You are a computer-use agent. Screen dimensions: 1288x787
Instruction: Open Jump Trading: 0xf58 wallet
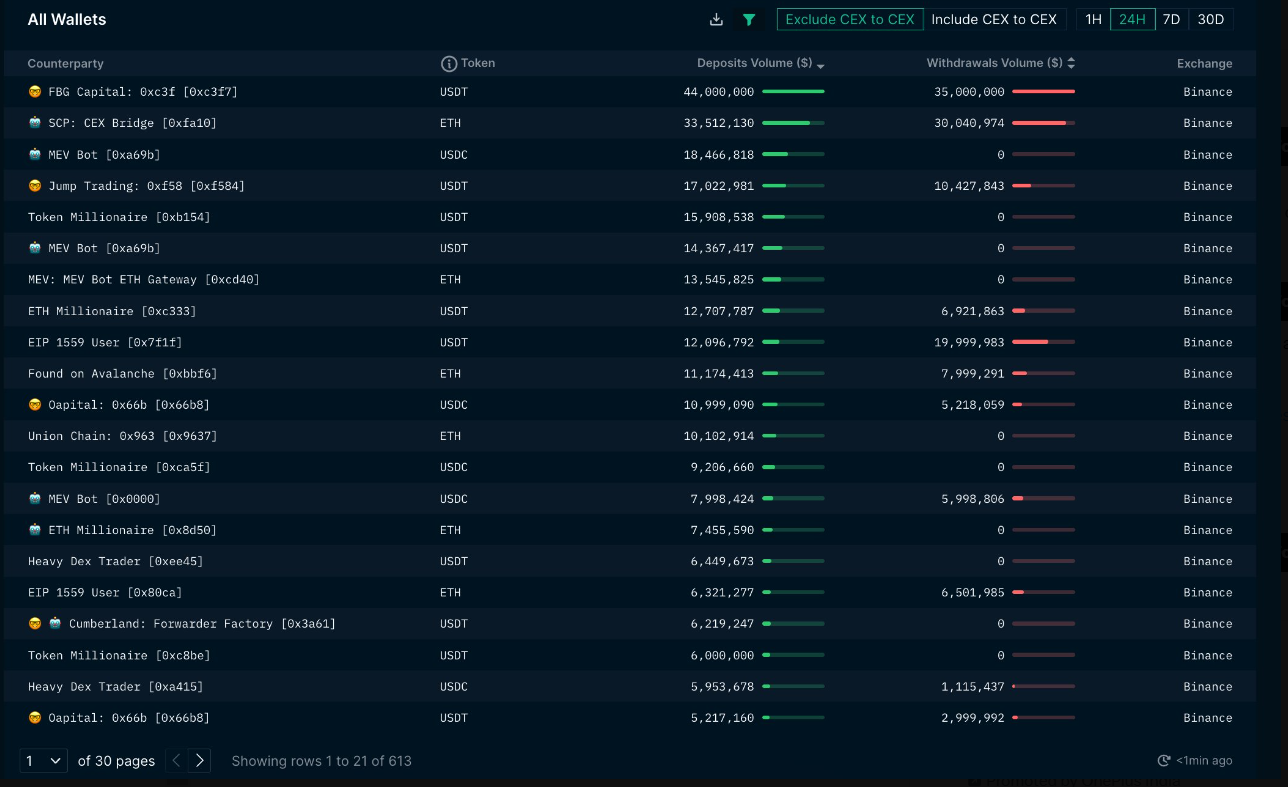tap(146, 186)
